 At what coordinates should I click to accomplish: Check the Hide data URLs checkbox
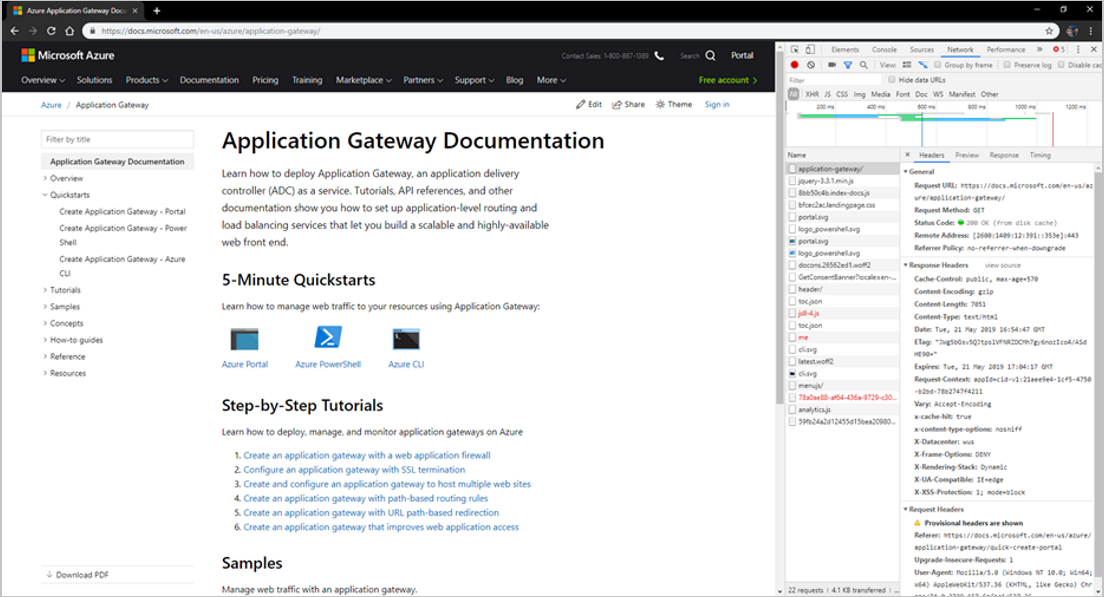tap(892, 80)
